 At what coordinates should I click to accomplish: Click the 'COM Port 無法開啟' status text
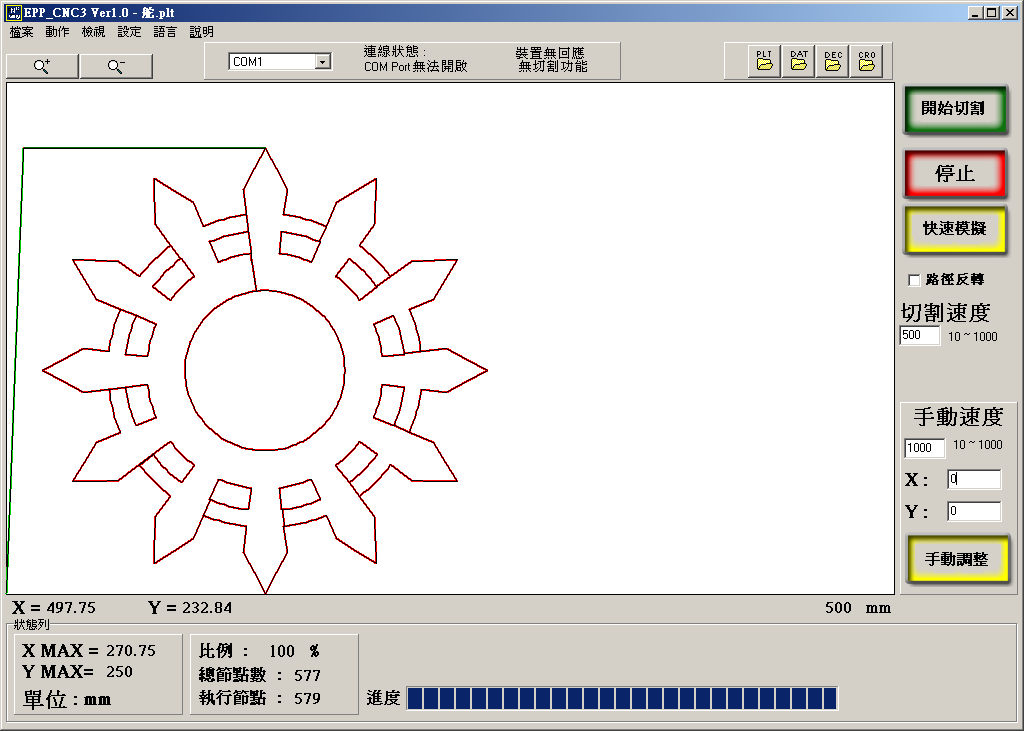(x=416, y=67)
